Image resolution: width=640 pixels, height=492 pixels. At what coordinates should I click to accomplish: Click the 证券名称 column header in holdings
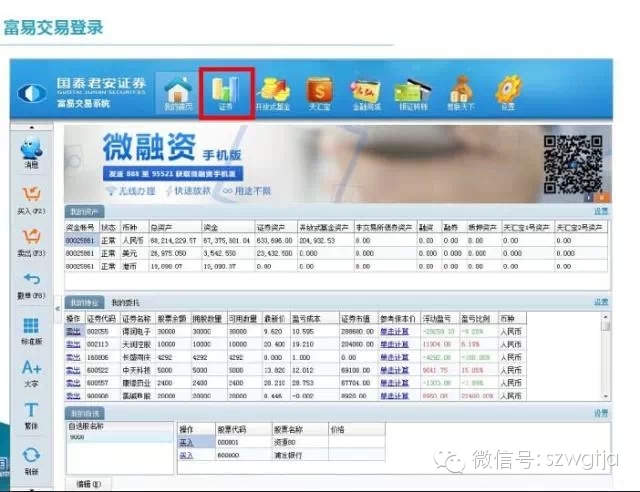coord(137,318)
